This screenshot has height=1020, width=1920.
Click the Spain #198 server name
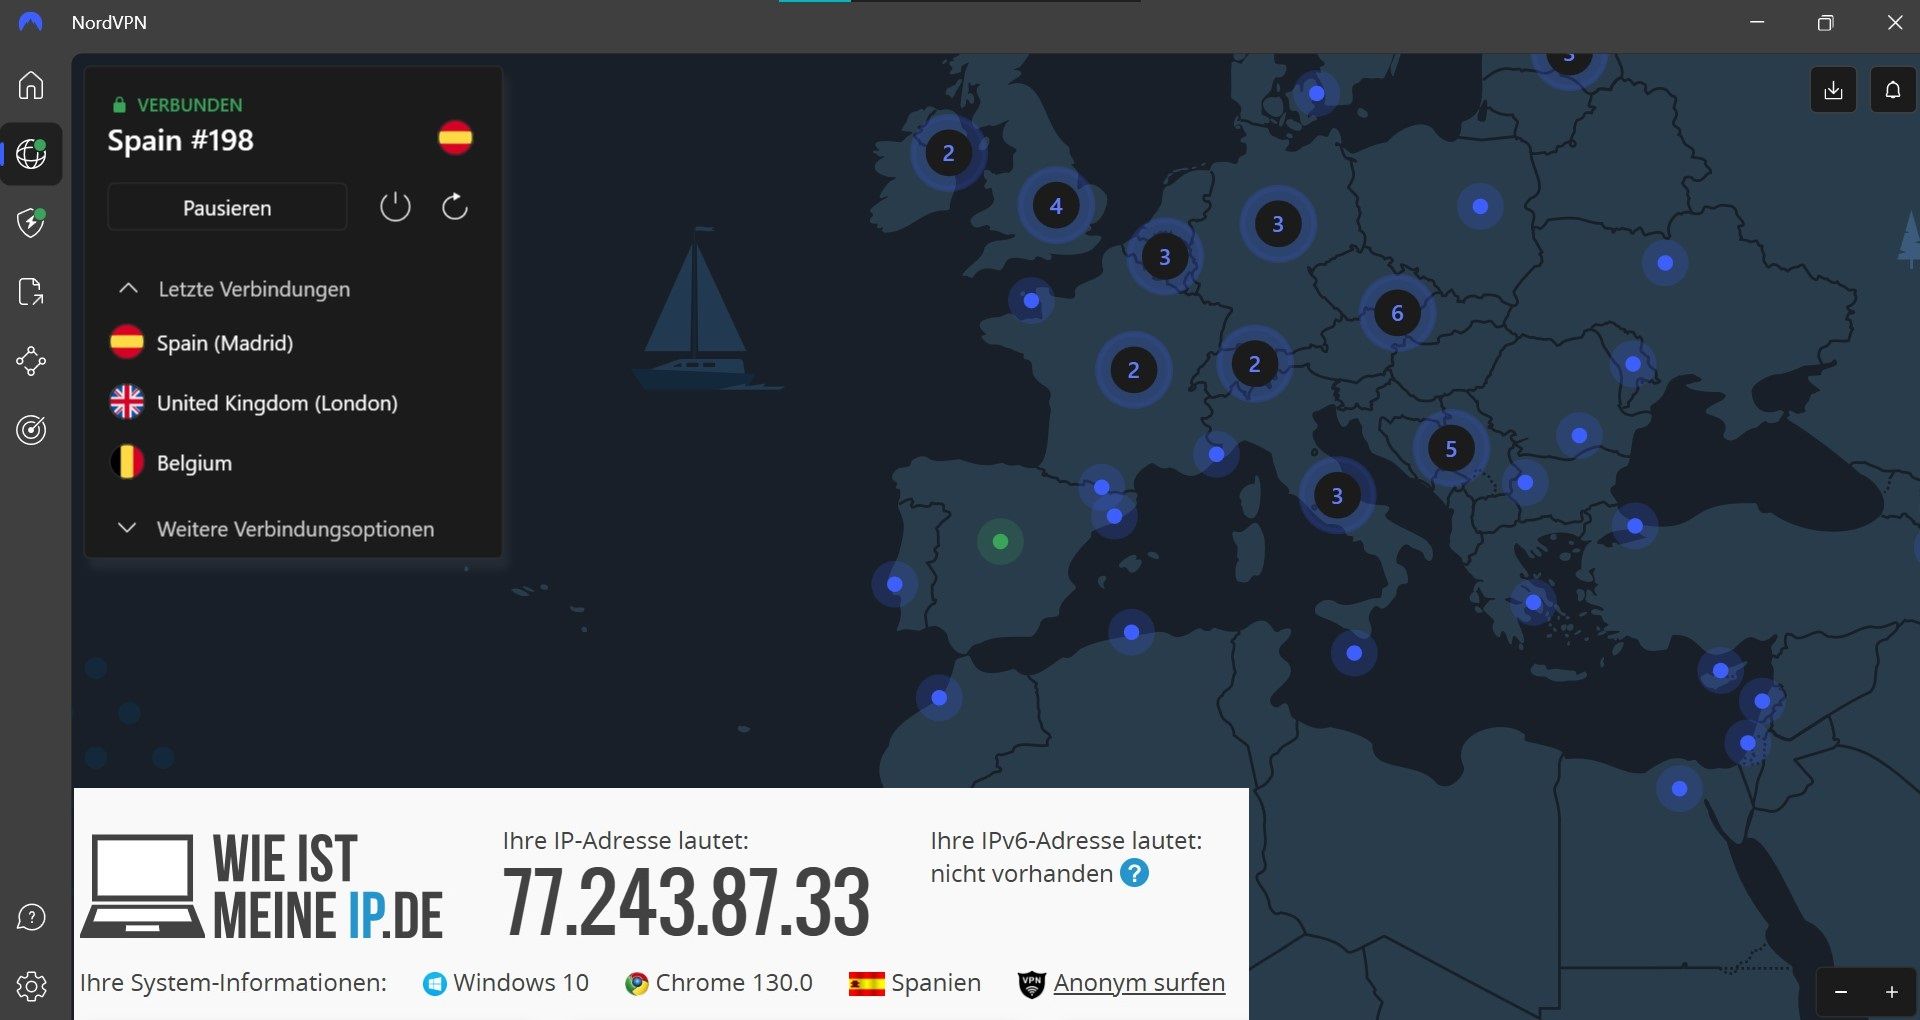click(x=181, y=140)
